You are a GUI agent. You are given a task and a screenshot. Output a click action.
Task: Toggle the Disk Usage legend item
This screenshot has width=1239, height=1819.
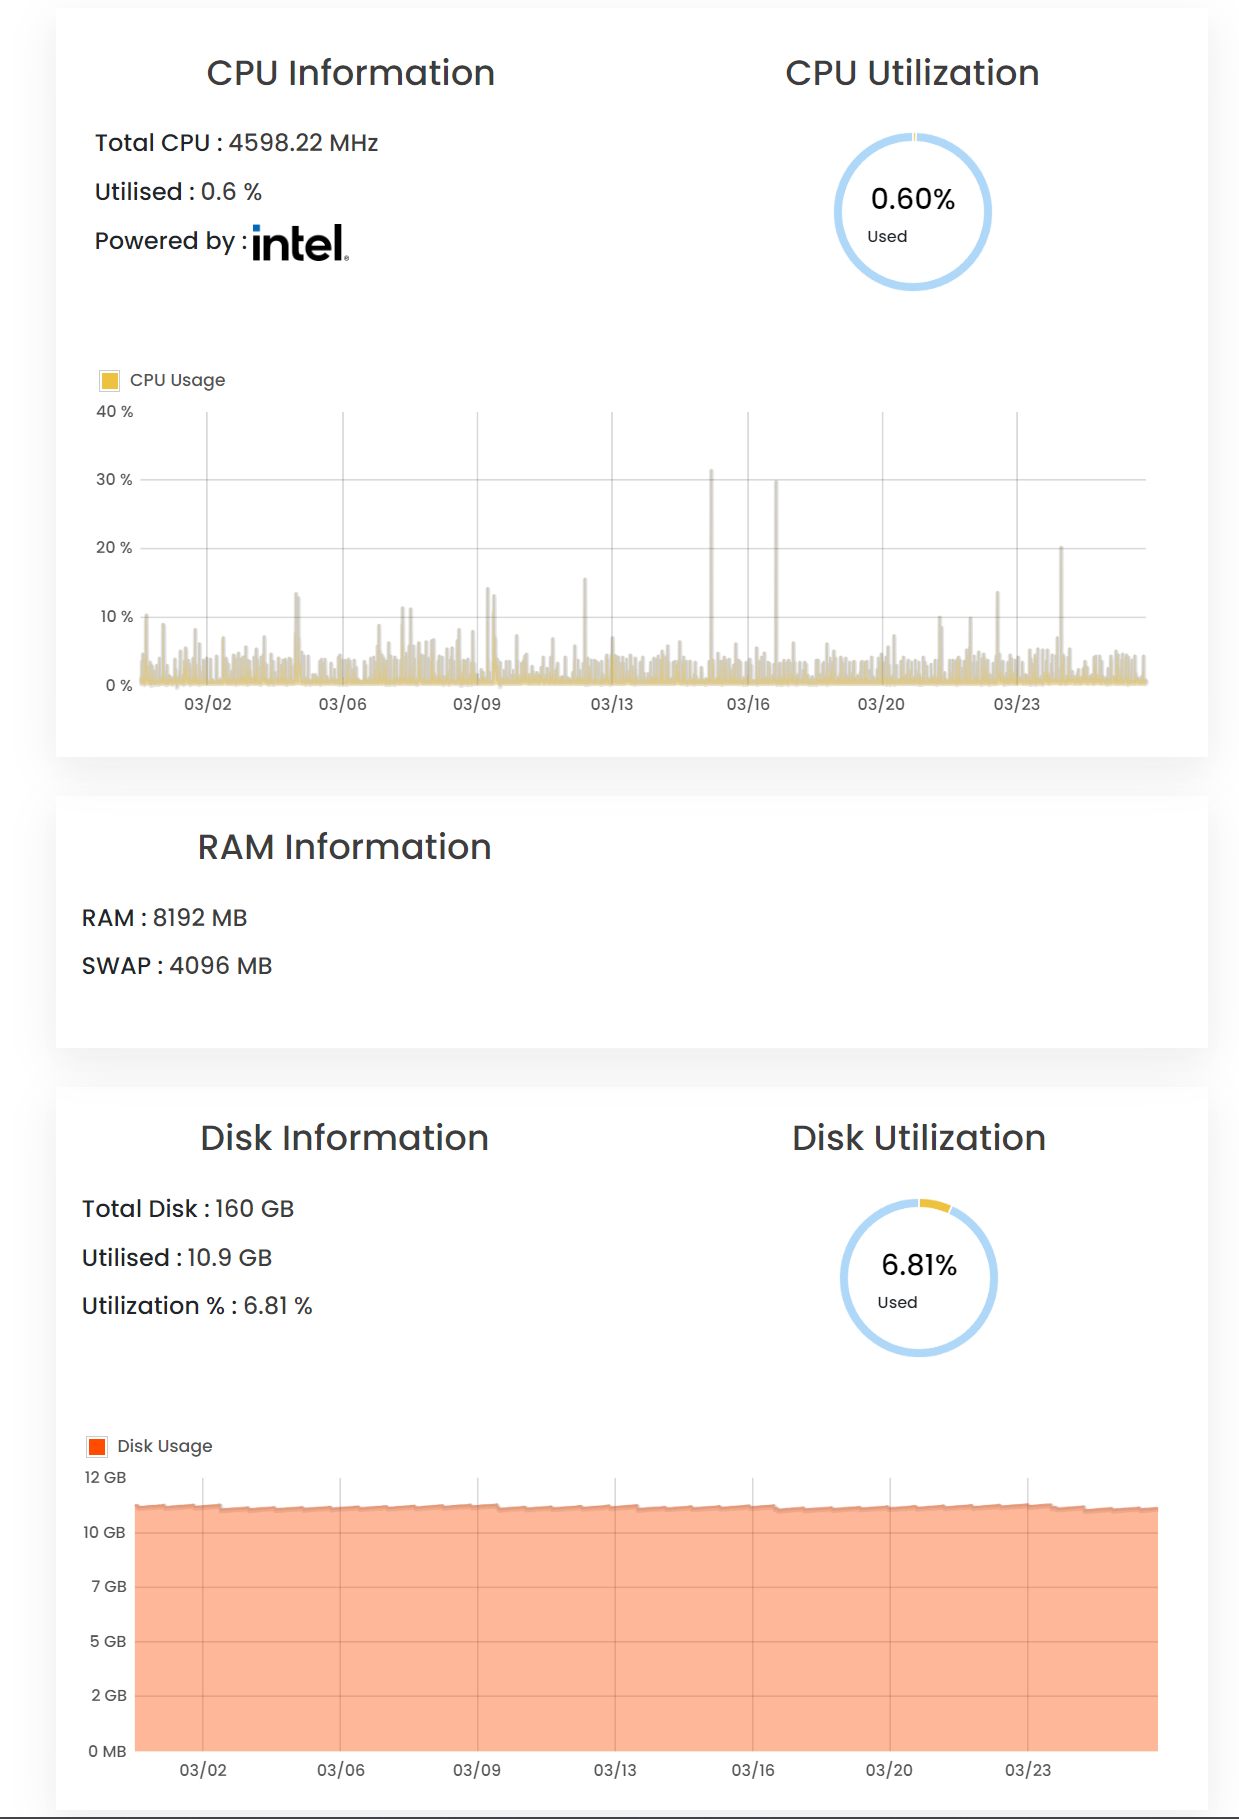point(150,1446)
